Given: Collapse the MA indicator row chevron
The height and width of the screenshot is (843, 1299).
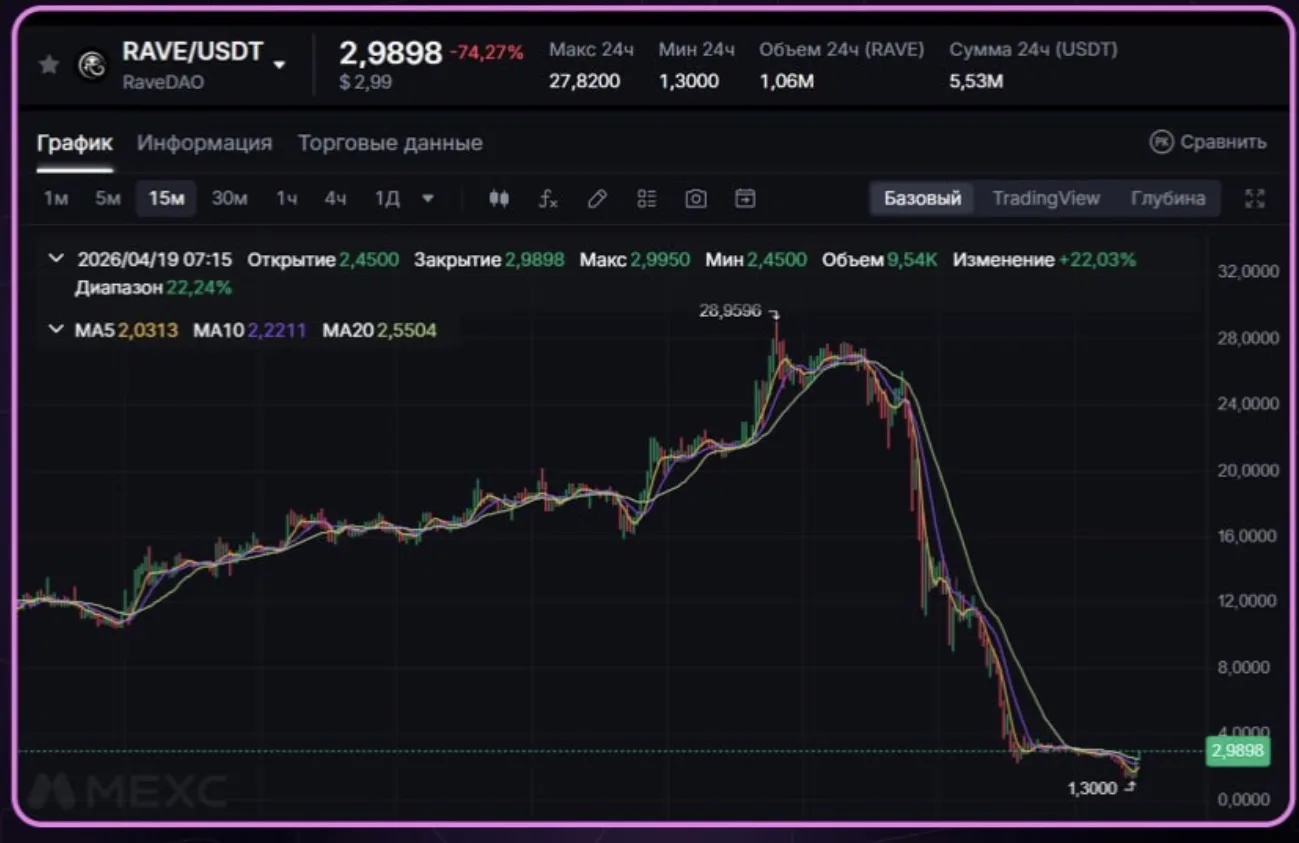Looking at the screenshot, I should coord(56,330).
